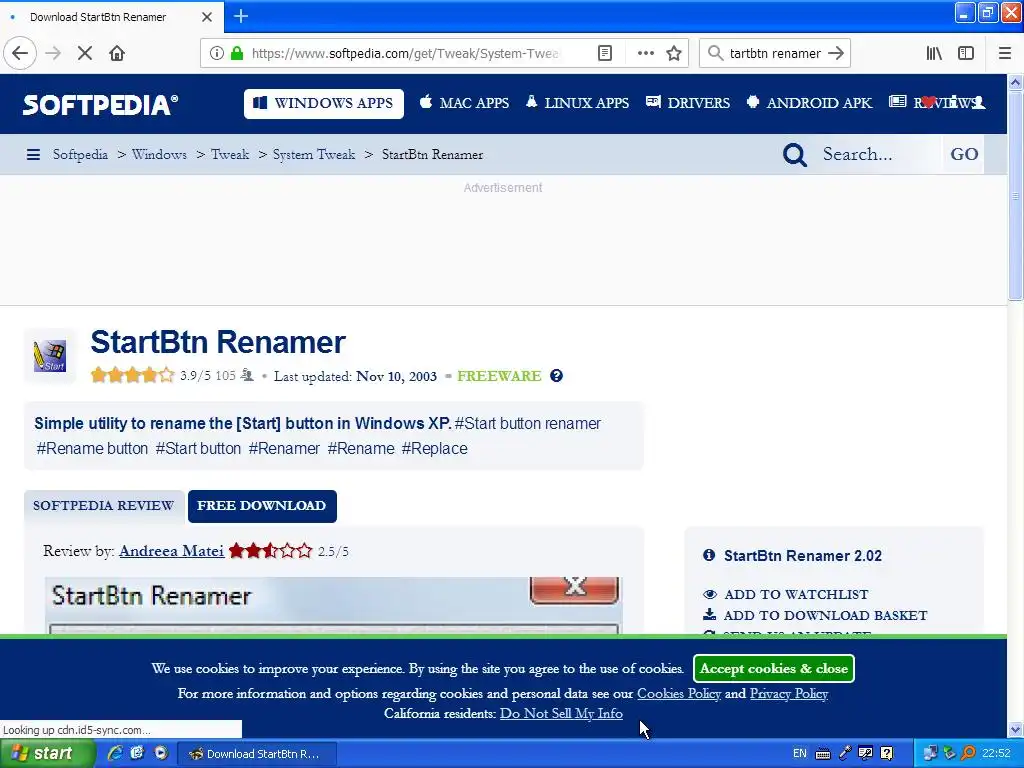The width and height of the screenshot is (1024, 768).
Task: Open the Firefox home page icon
Action: (x=117, y=54)
